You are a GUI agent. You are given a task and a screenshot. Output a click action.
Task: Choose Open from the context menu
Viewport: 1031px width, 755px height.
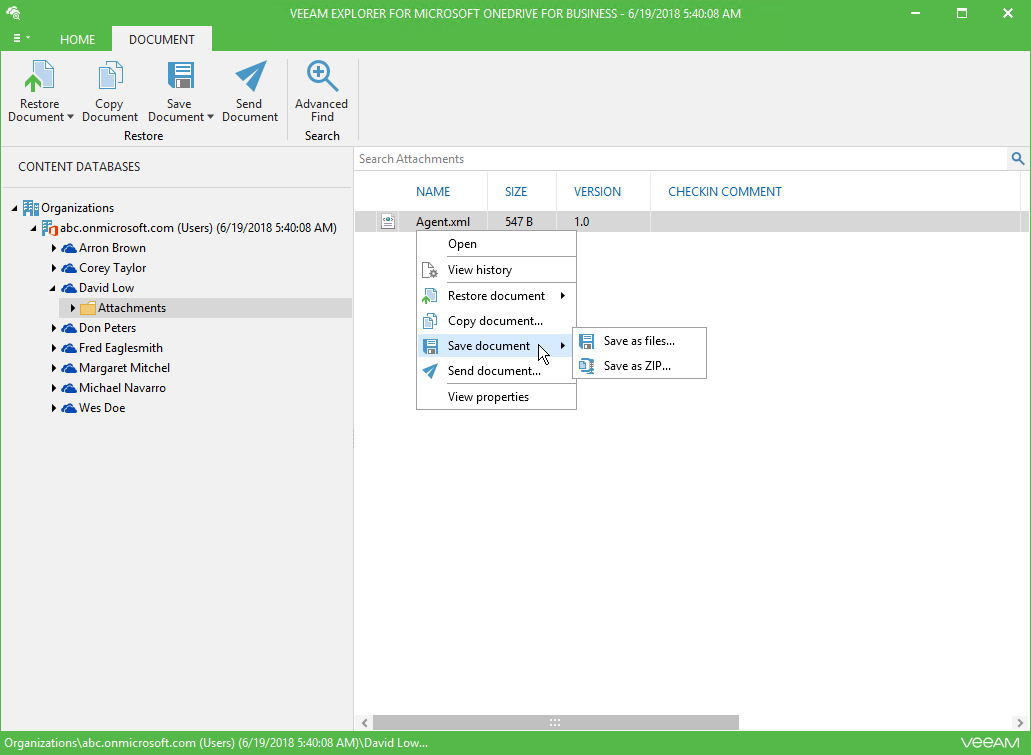pyautogui.click(x=497, y=244)
